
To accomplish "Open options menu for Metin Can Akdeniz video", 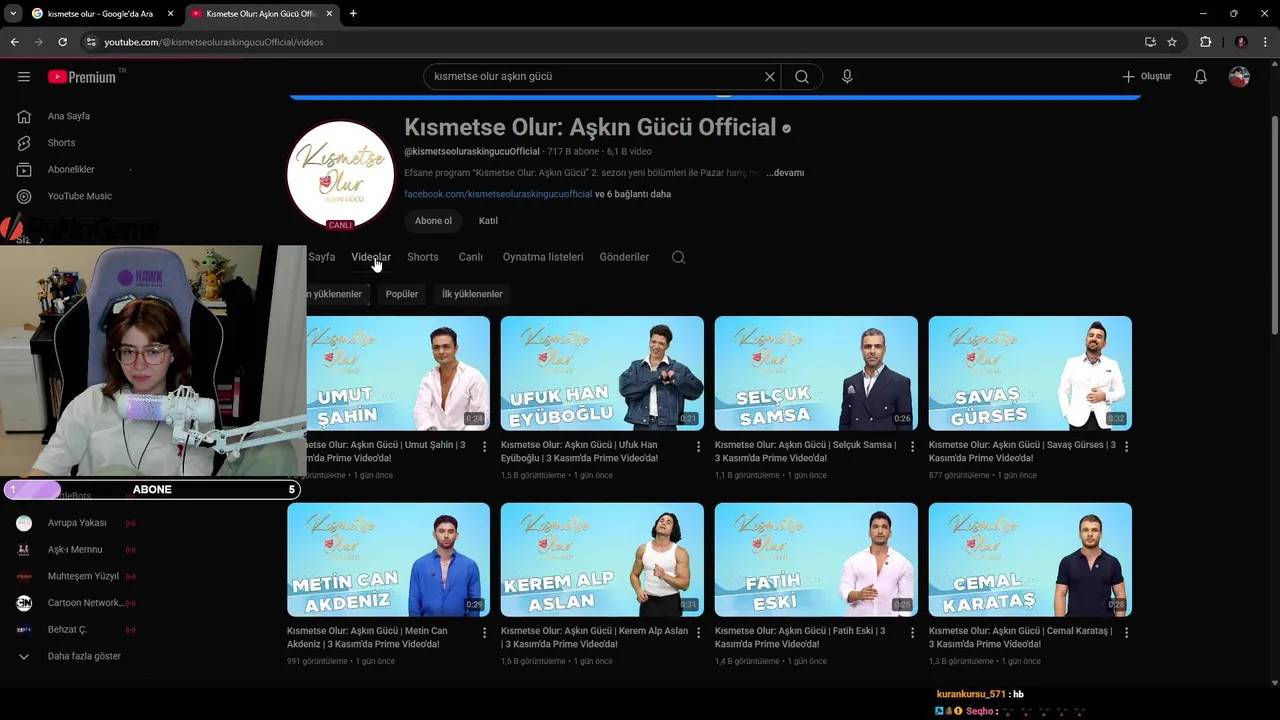I will 485,633.
